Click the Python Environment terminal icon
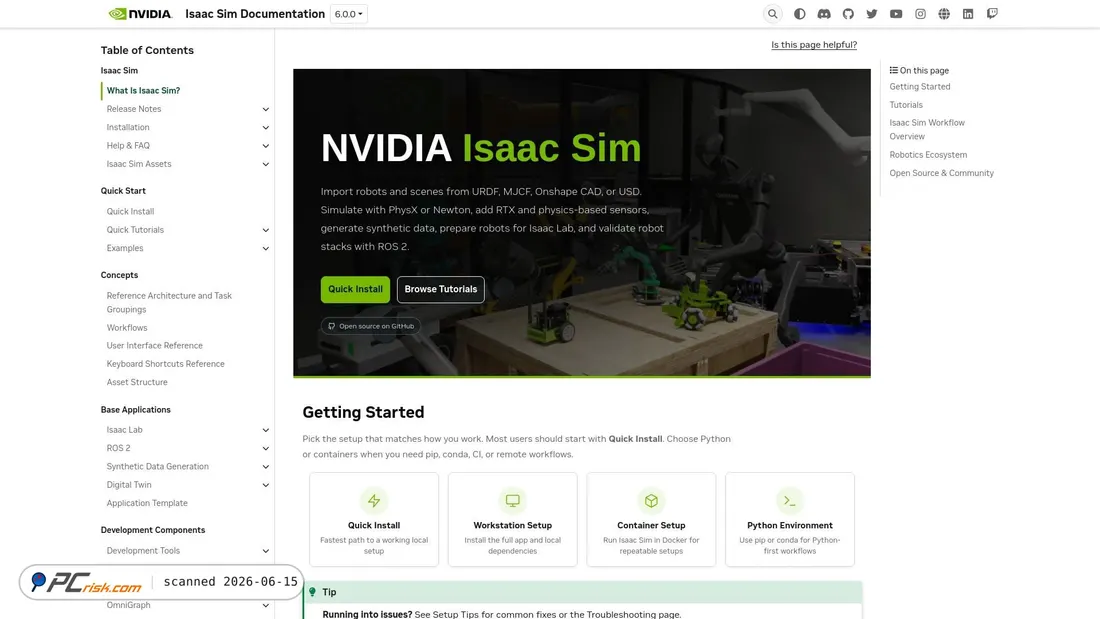This screenshot has width=1100, height=619. [790, 500]
